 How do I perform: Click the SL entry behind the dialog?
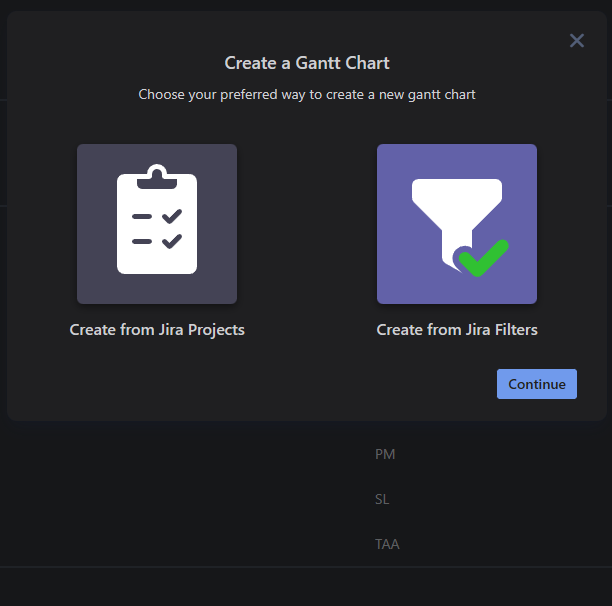point(382,499)
